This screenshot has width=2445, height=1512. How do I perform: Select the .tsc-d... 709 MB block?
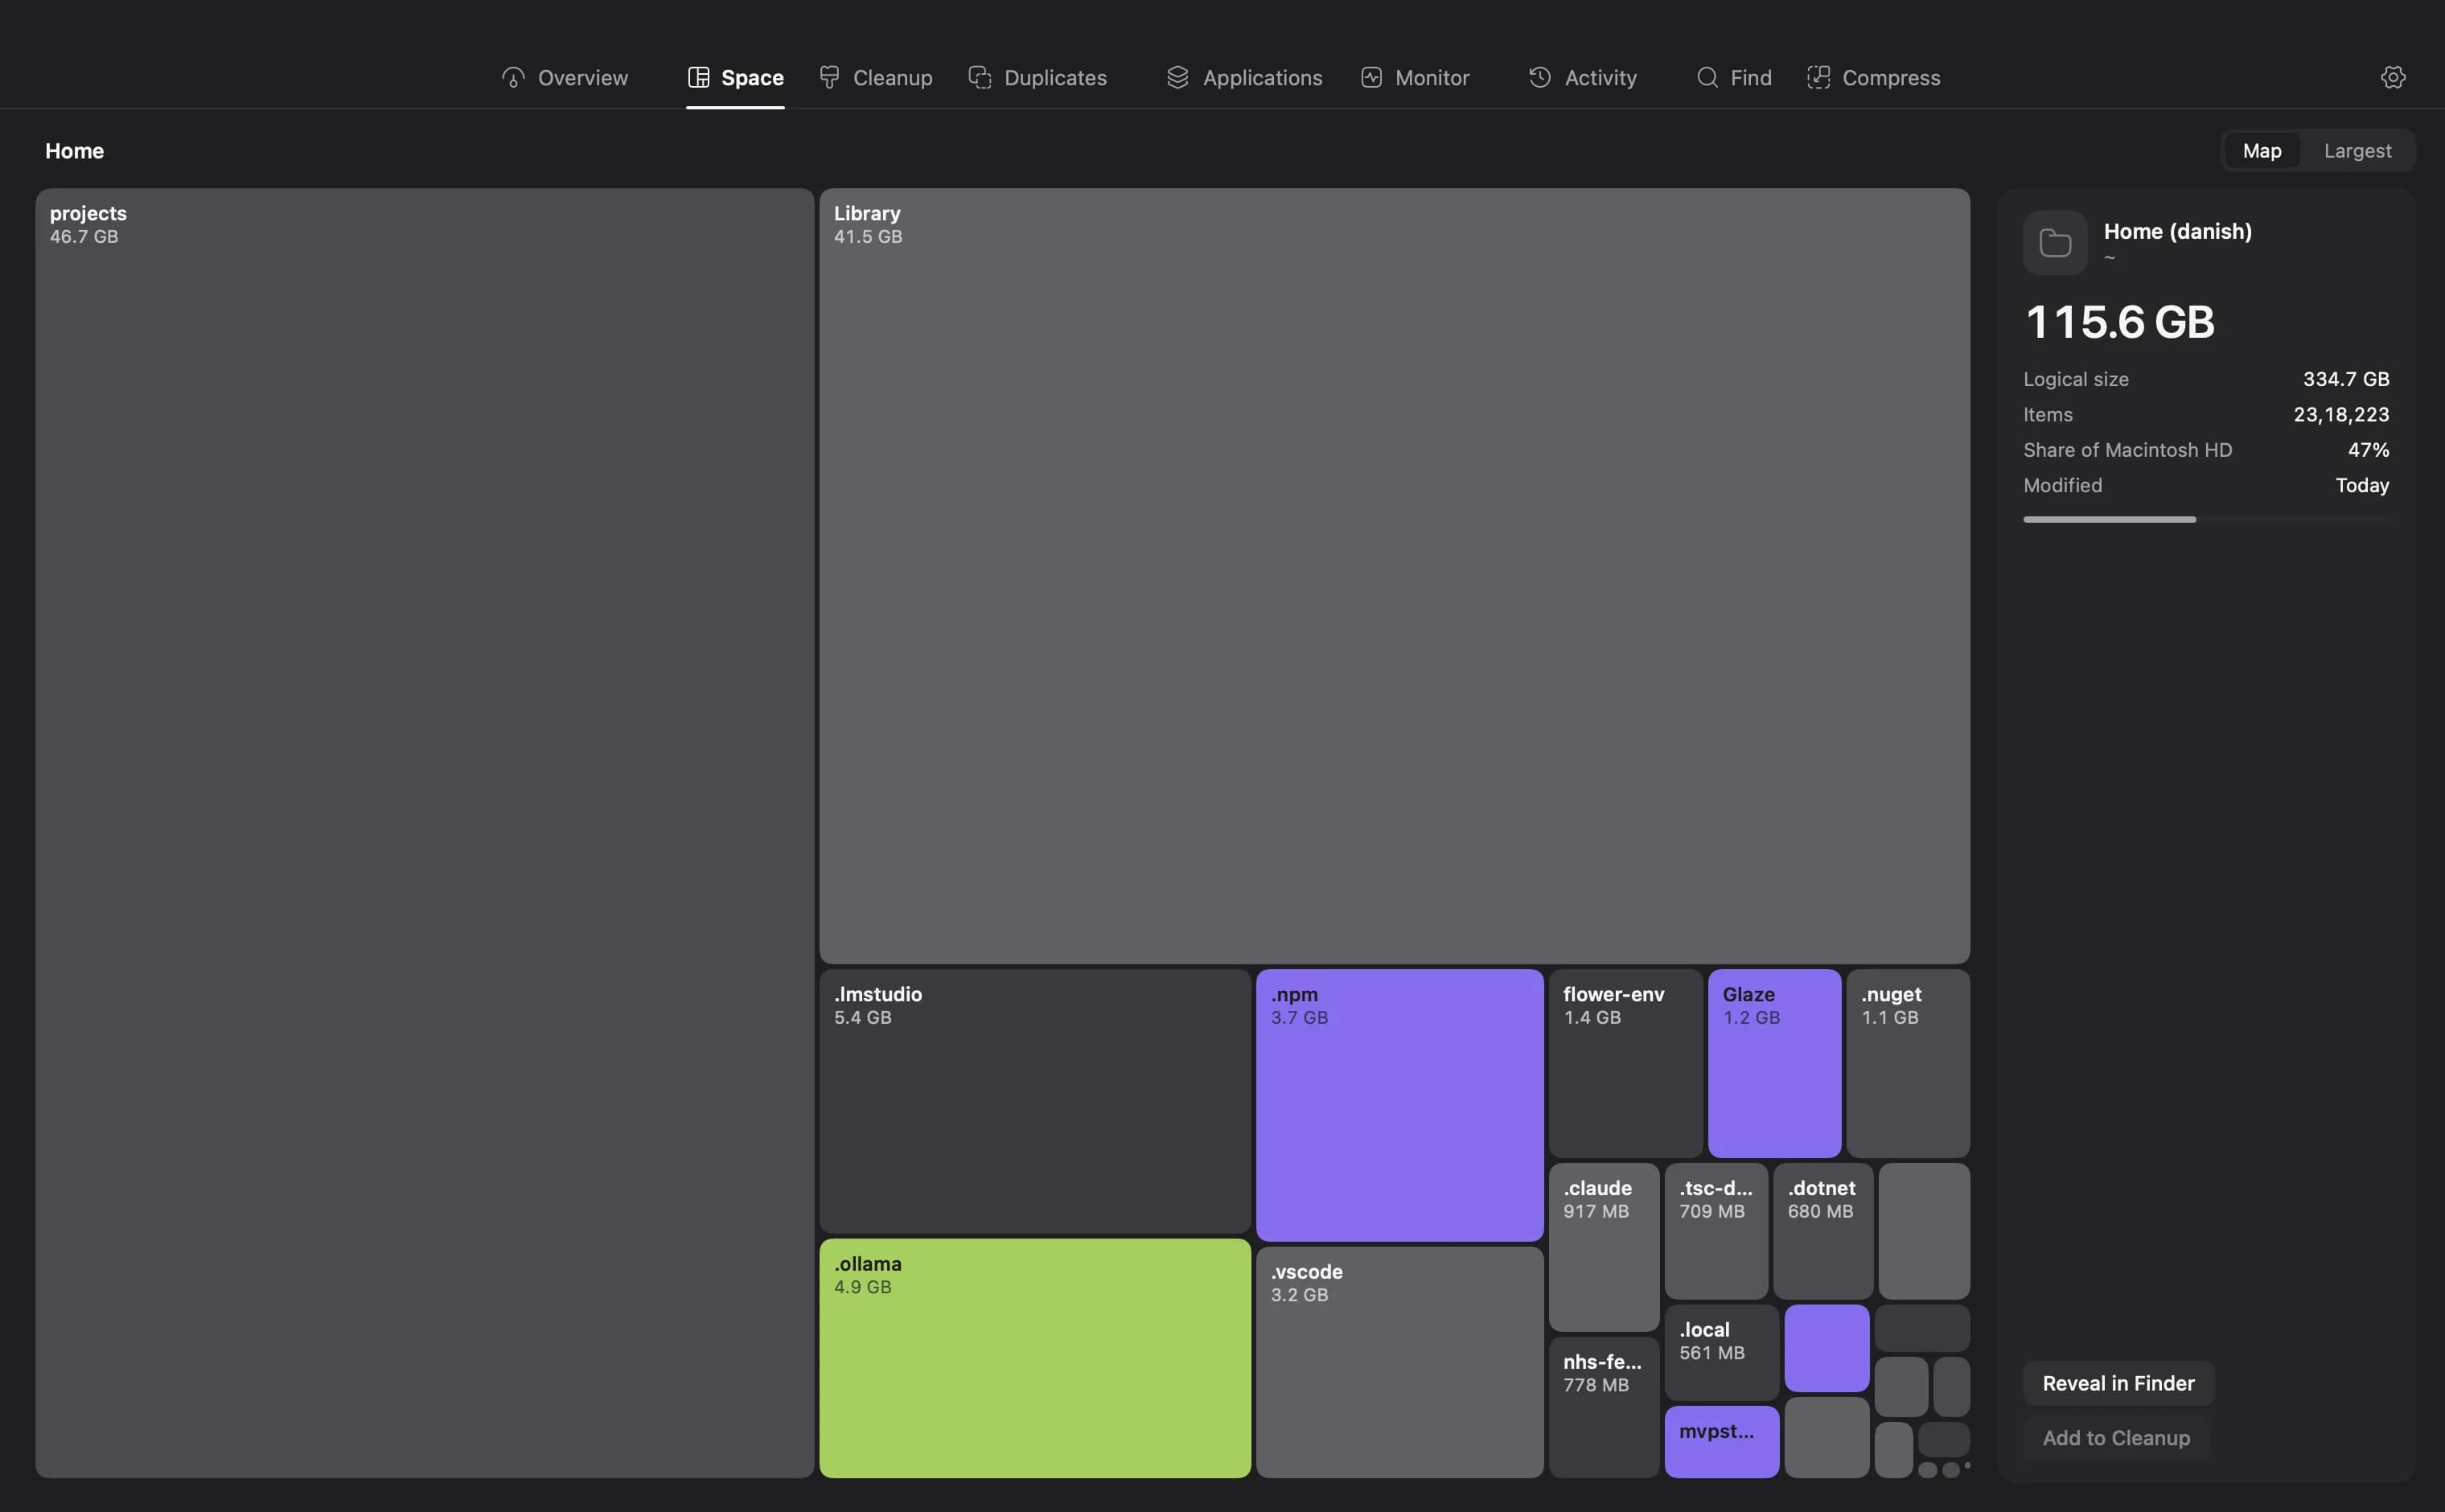[1716, 1231]
